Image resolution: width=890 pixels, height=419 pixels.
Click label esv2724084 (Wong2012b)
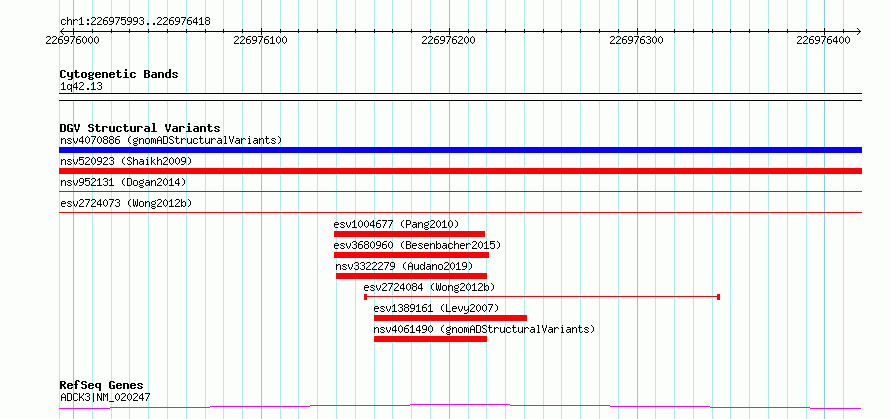(x=430, y=287)
